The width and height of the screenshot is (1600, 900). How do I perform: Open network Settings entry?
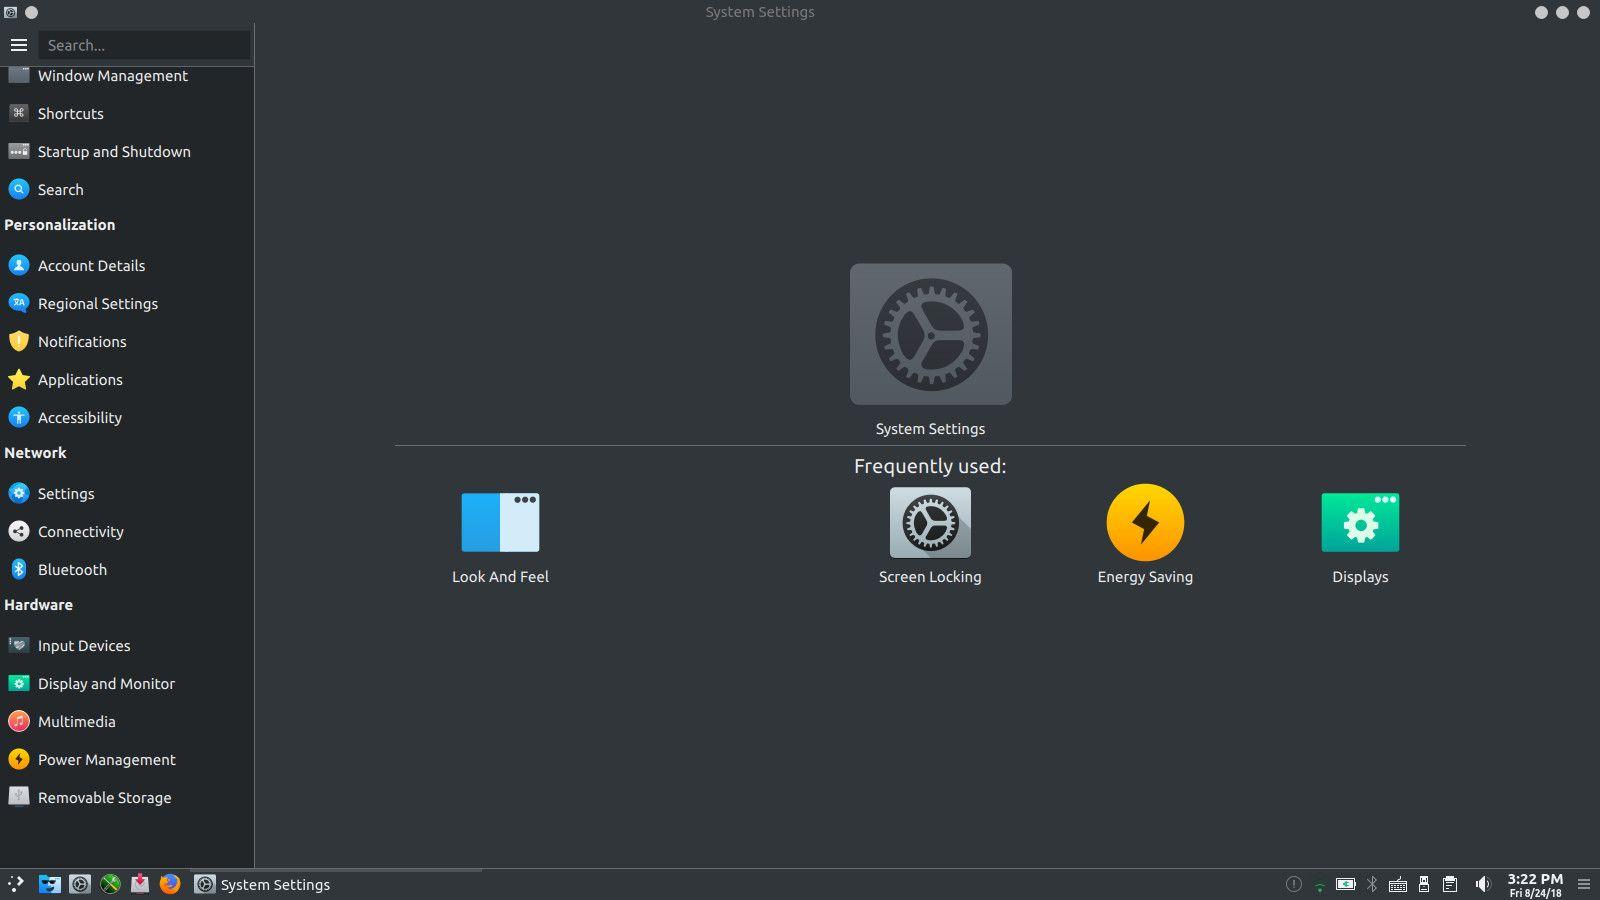[127, 494]
